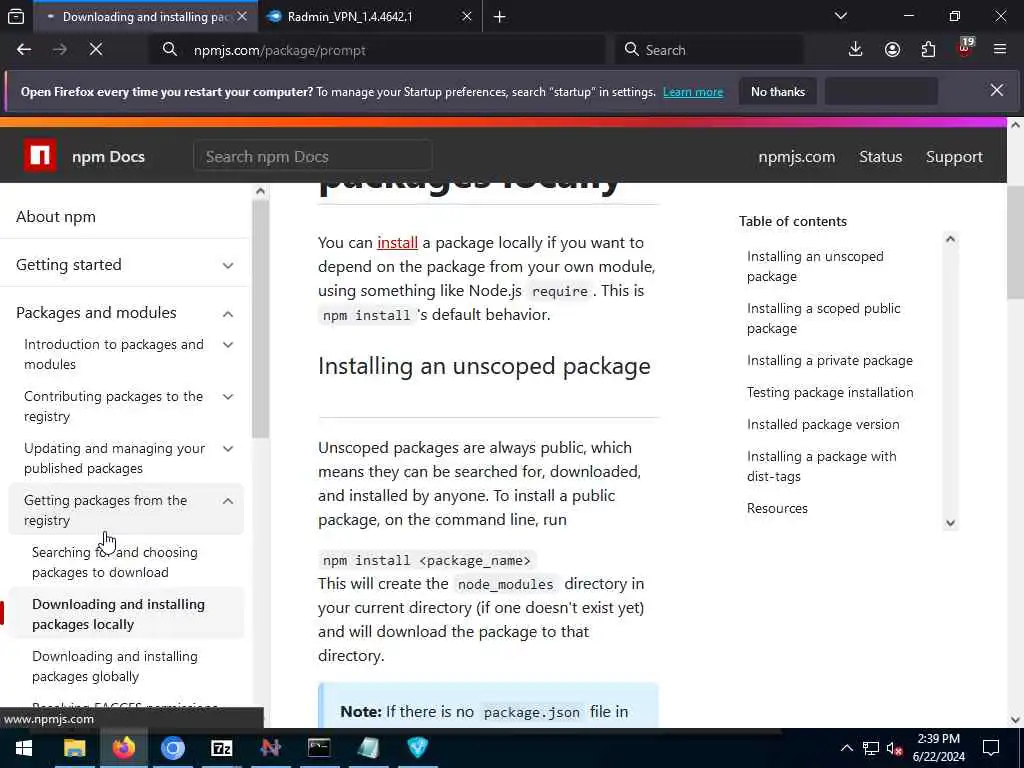1024x768 pixels.
Task: Select the Downloading and installing packages tab
Action: pos(145,16)
